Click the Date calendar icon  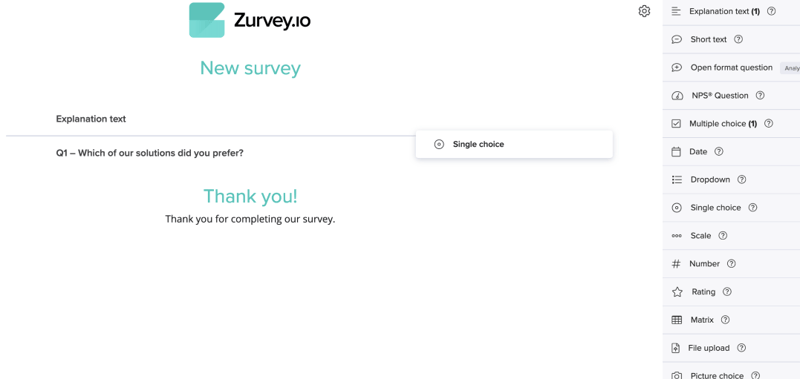tap(676, 151)
